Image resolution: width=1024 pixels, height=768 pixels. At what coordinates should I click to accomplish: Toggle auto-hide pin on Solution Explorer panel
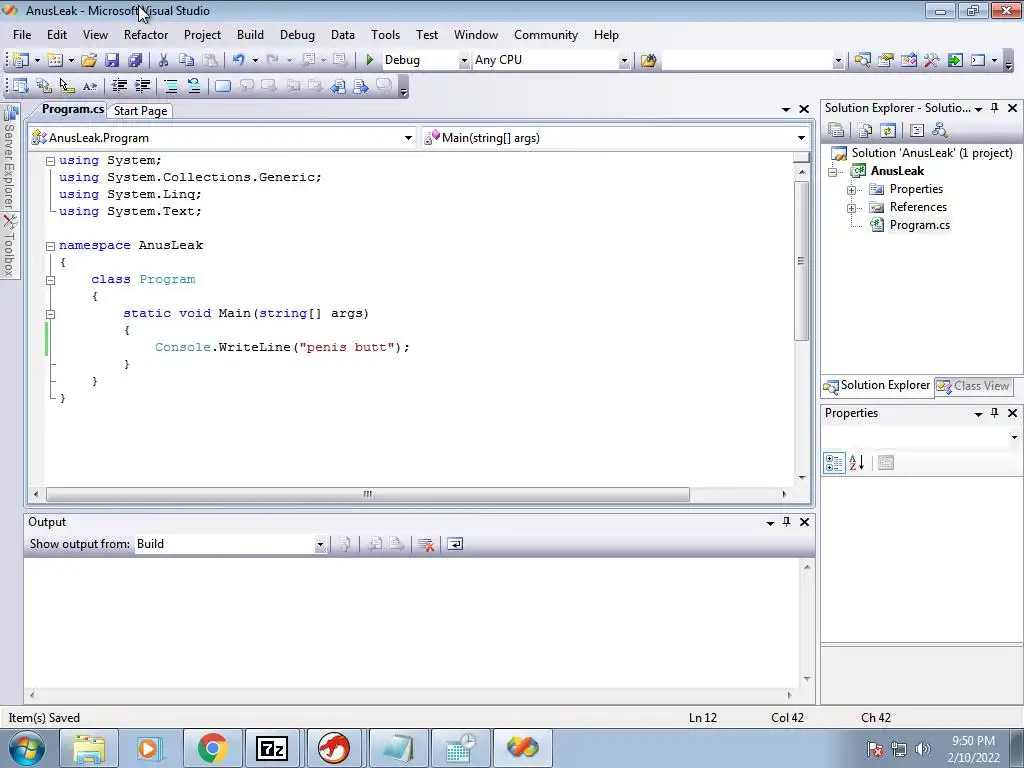(995, 108)
